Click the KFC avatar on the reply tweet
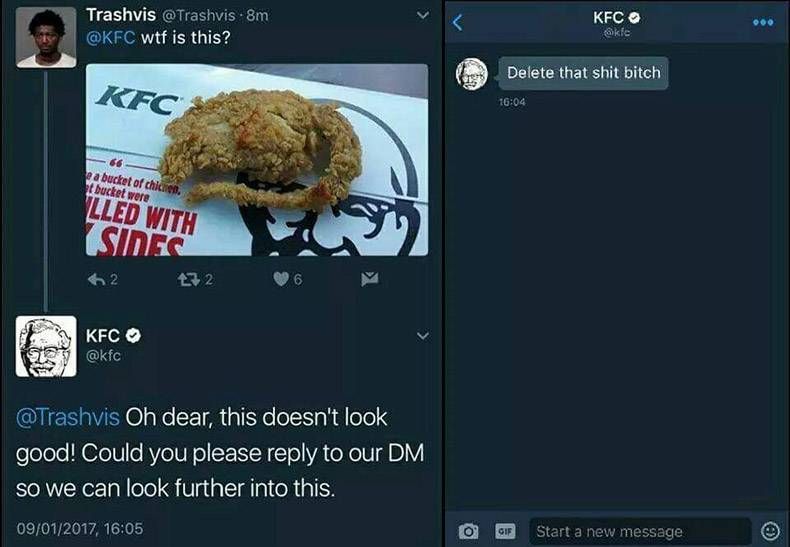790x547 pixels. coord(46,348)
